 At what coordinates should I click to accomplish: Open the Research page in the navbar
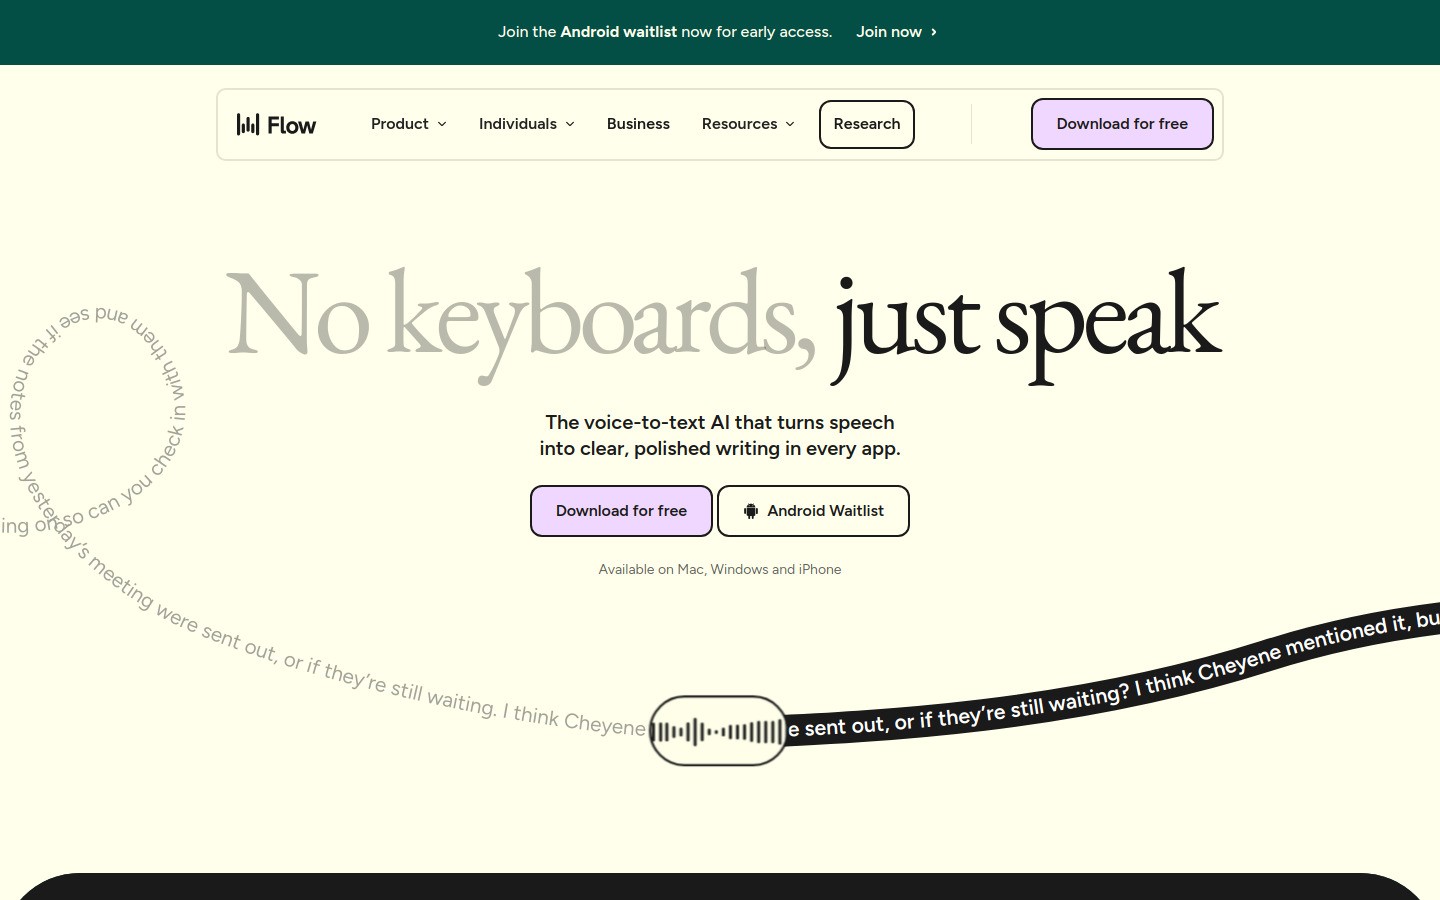(867, 124)
